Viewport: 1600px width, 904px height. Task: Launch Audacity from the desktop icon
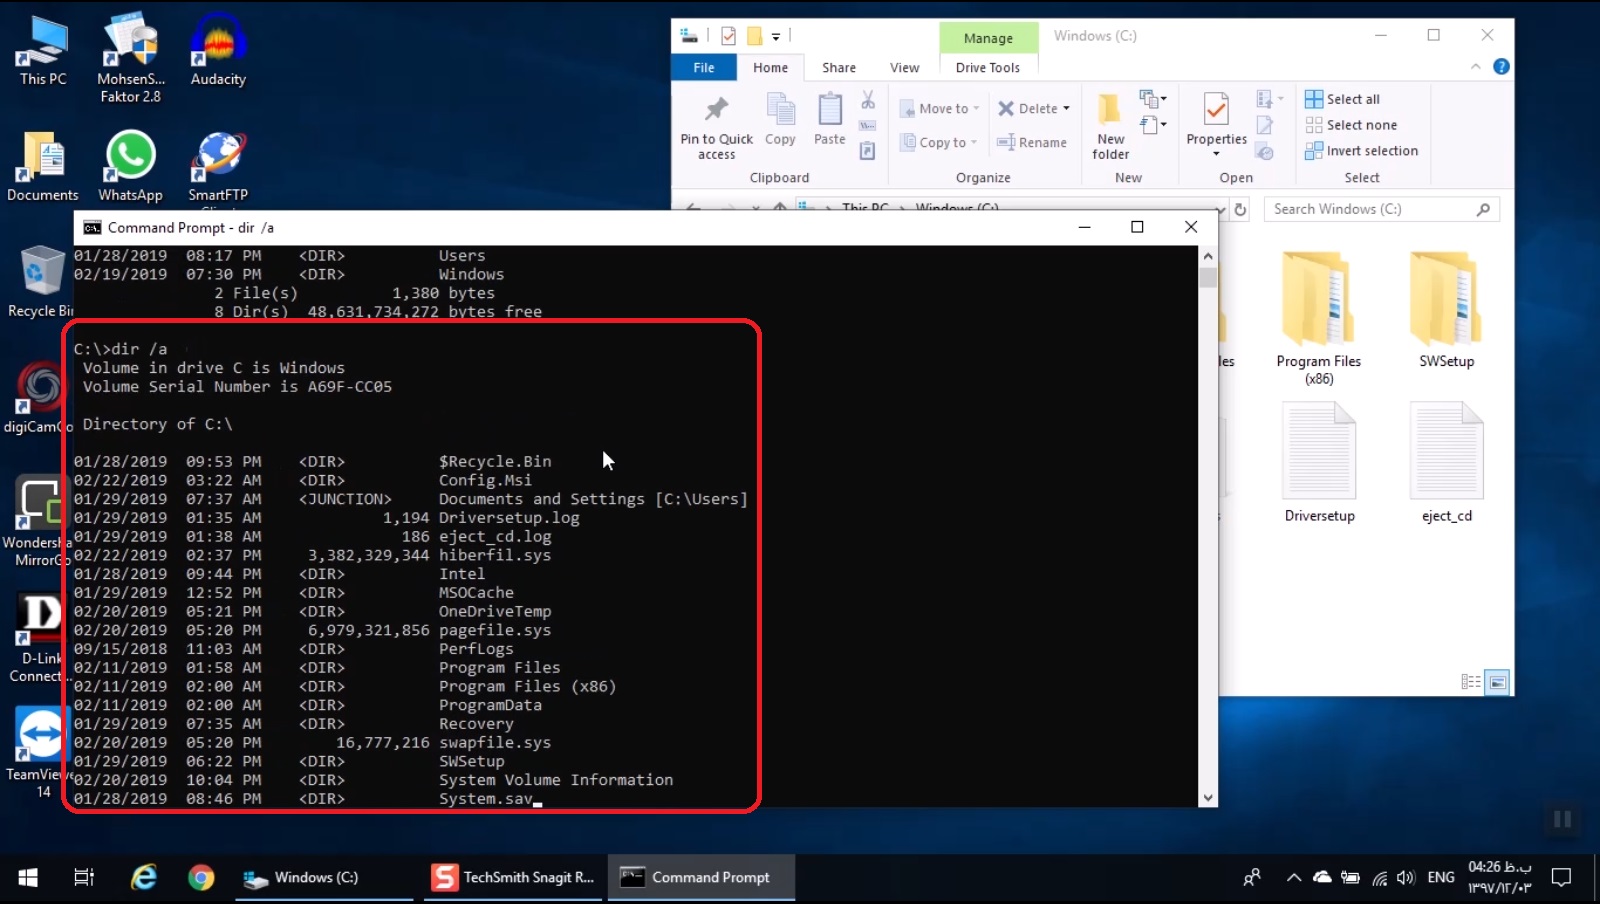(217, 44)
